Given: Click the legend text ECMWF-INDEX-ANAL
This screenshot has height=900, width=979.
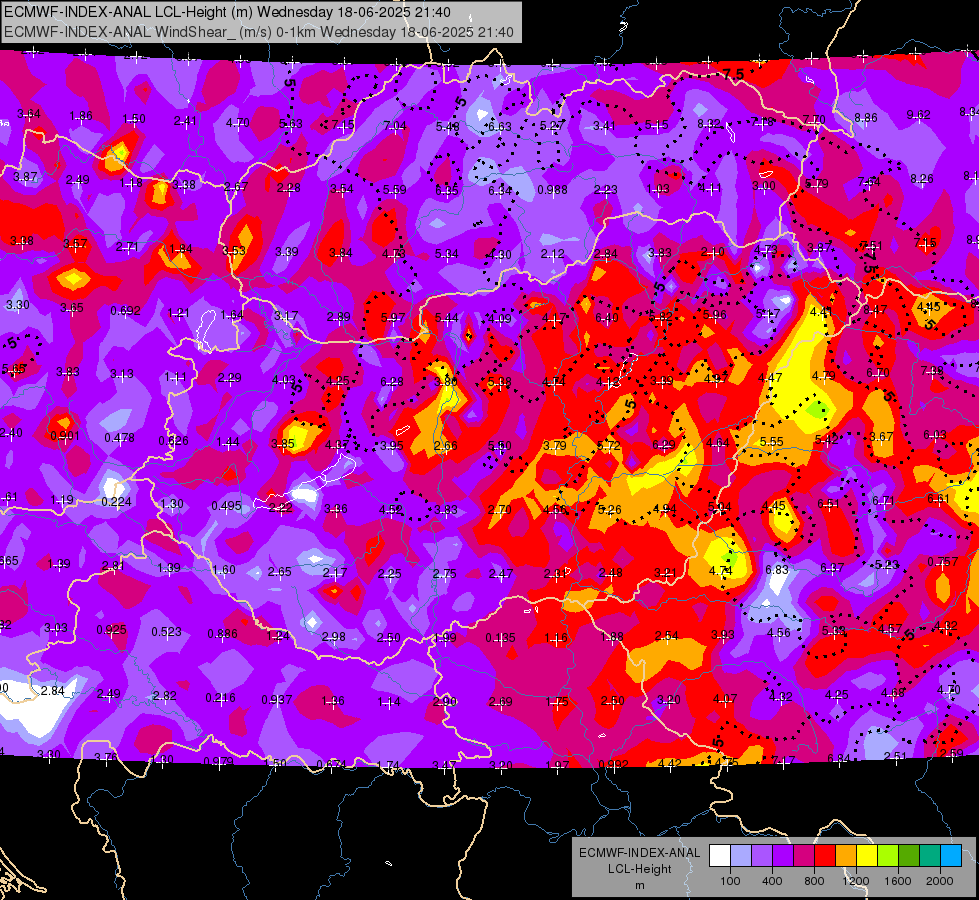Looking at the screenshot, I should 639,853.
